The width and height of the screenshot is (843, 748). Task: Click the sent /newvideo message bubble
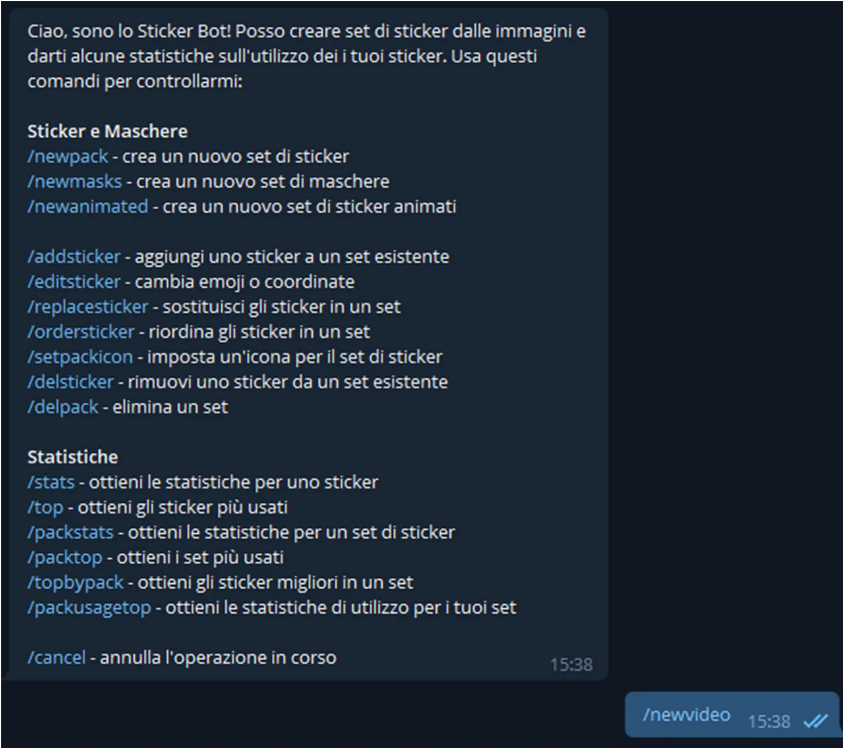732,715
